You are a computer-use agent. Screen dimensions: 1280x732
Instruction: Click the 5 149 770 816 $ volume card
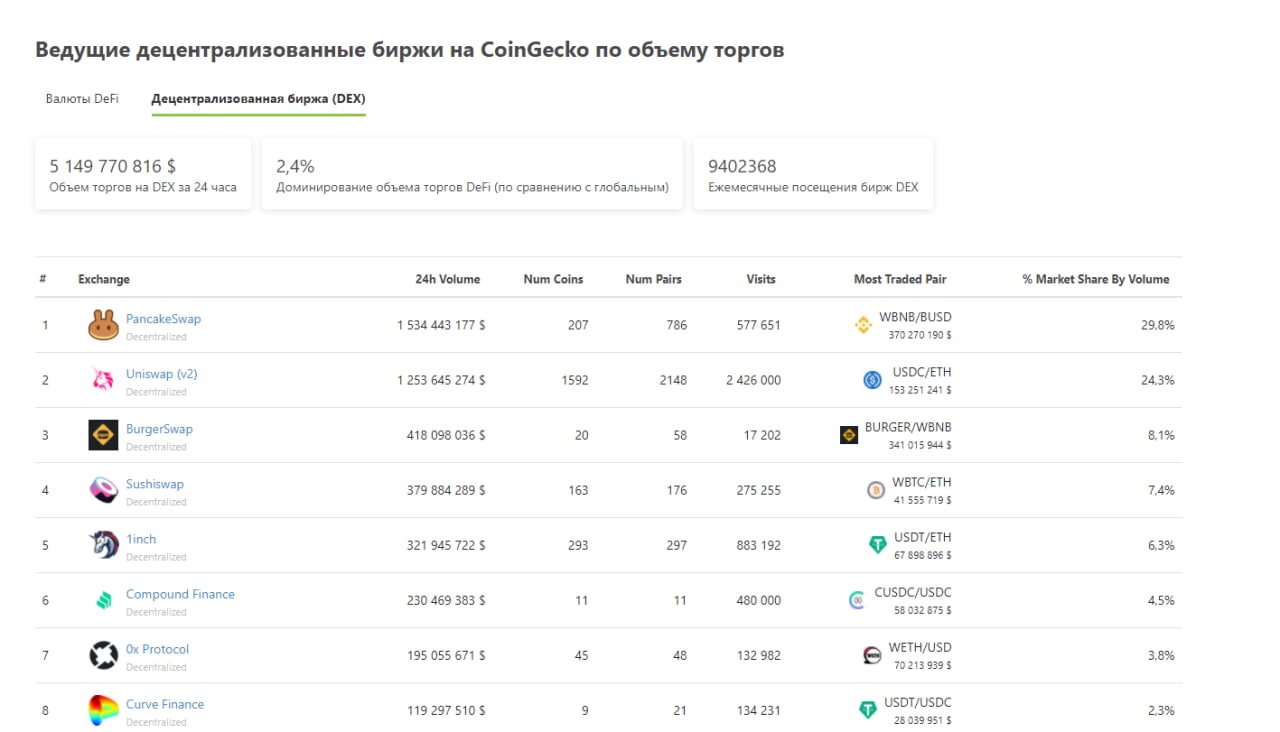tap(143, 174)
